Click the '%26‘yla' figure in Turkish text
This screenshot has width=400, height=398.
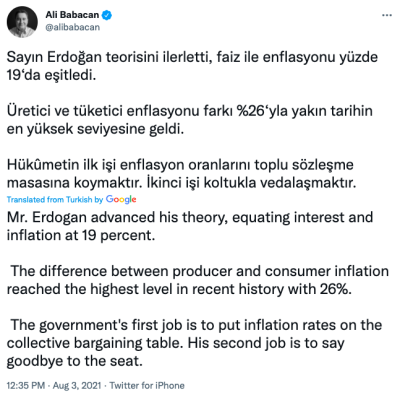263,111
